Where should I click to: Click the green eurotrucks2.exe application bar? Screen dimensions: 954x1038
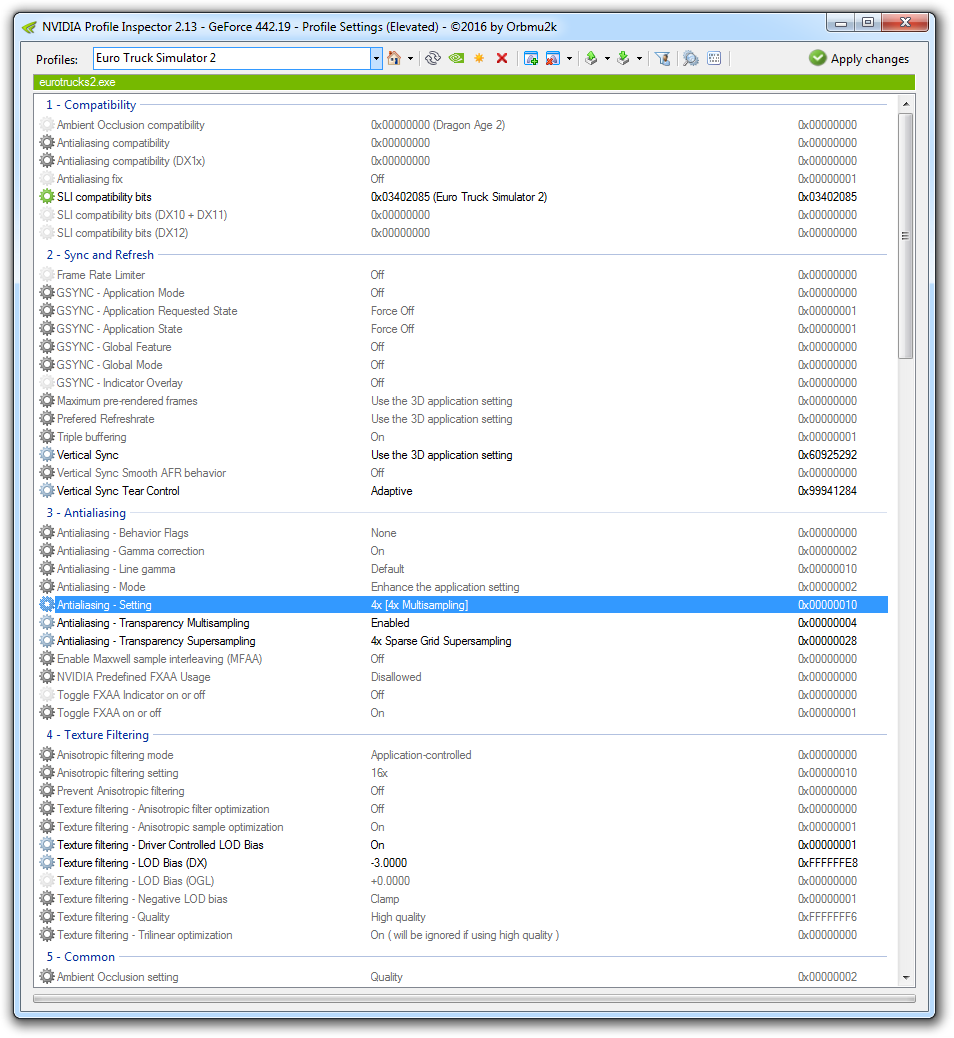[474, 82]
